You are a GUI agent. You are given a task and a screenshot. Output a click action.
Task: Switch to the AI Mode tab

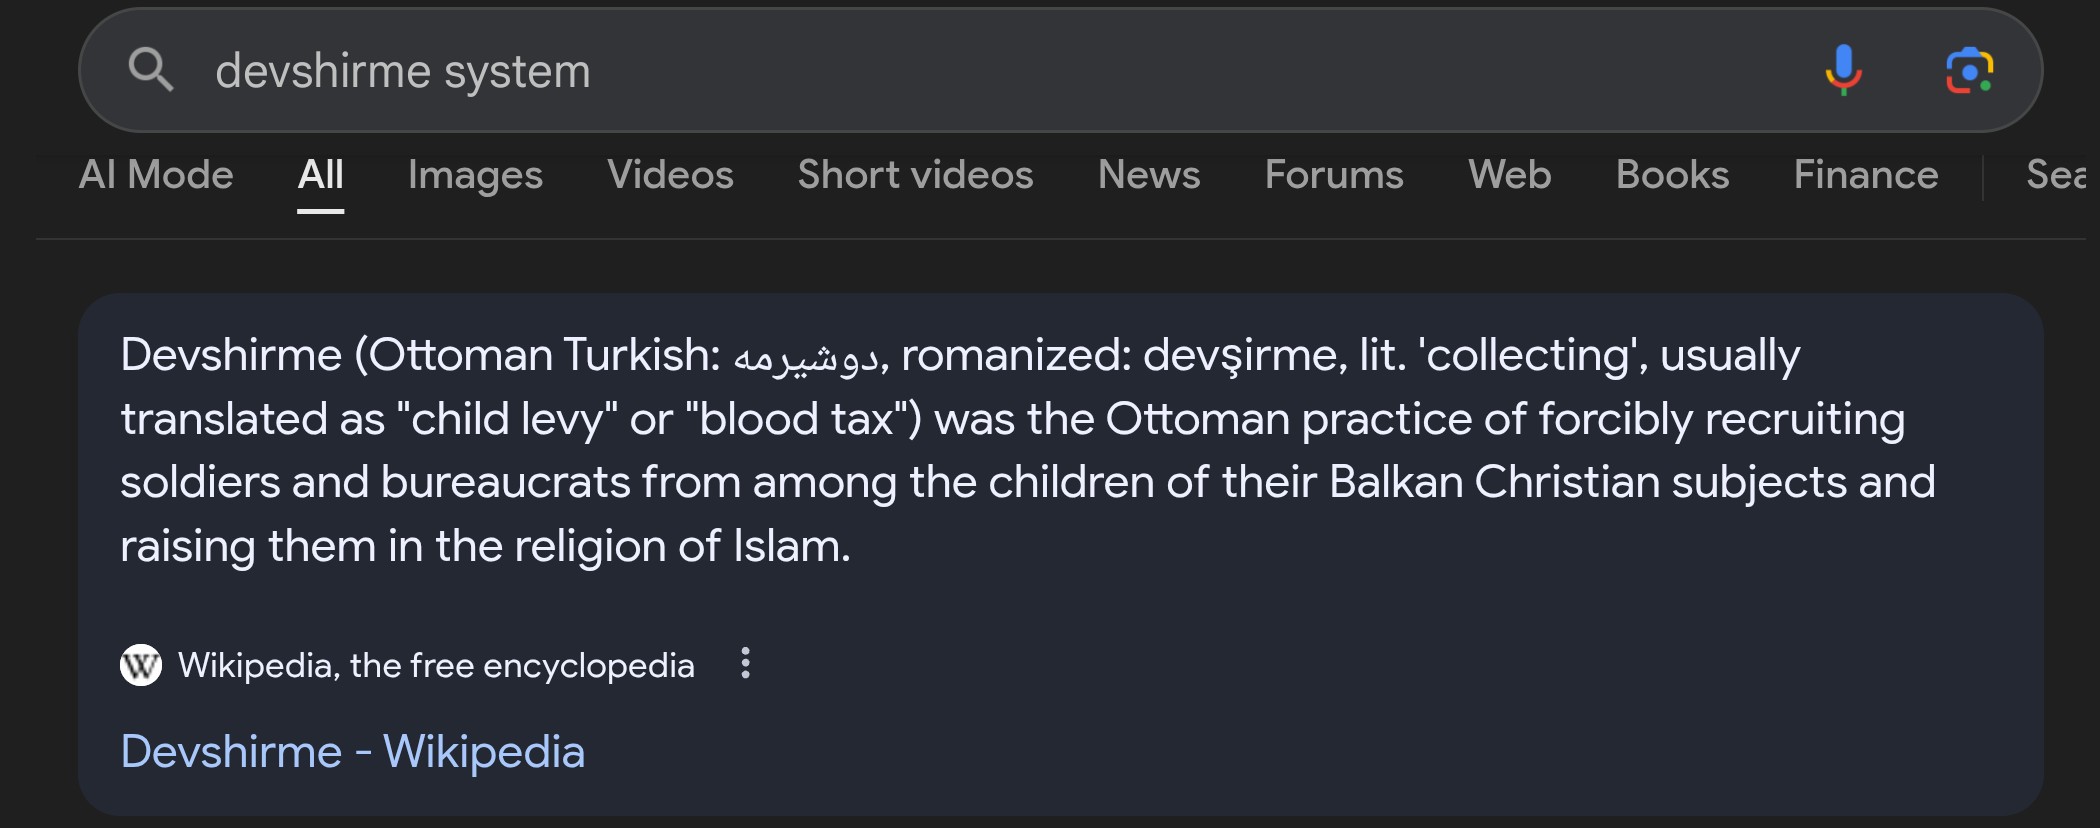[x=156, y=175]
